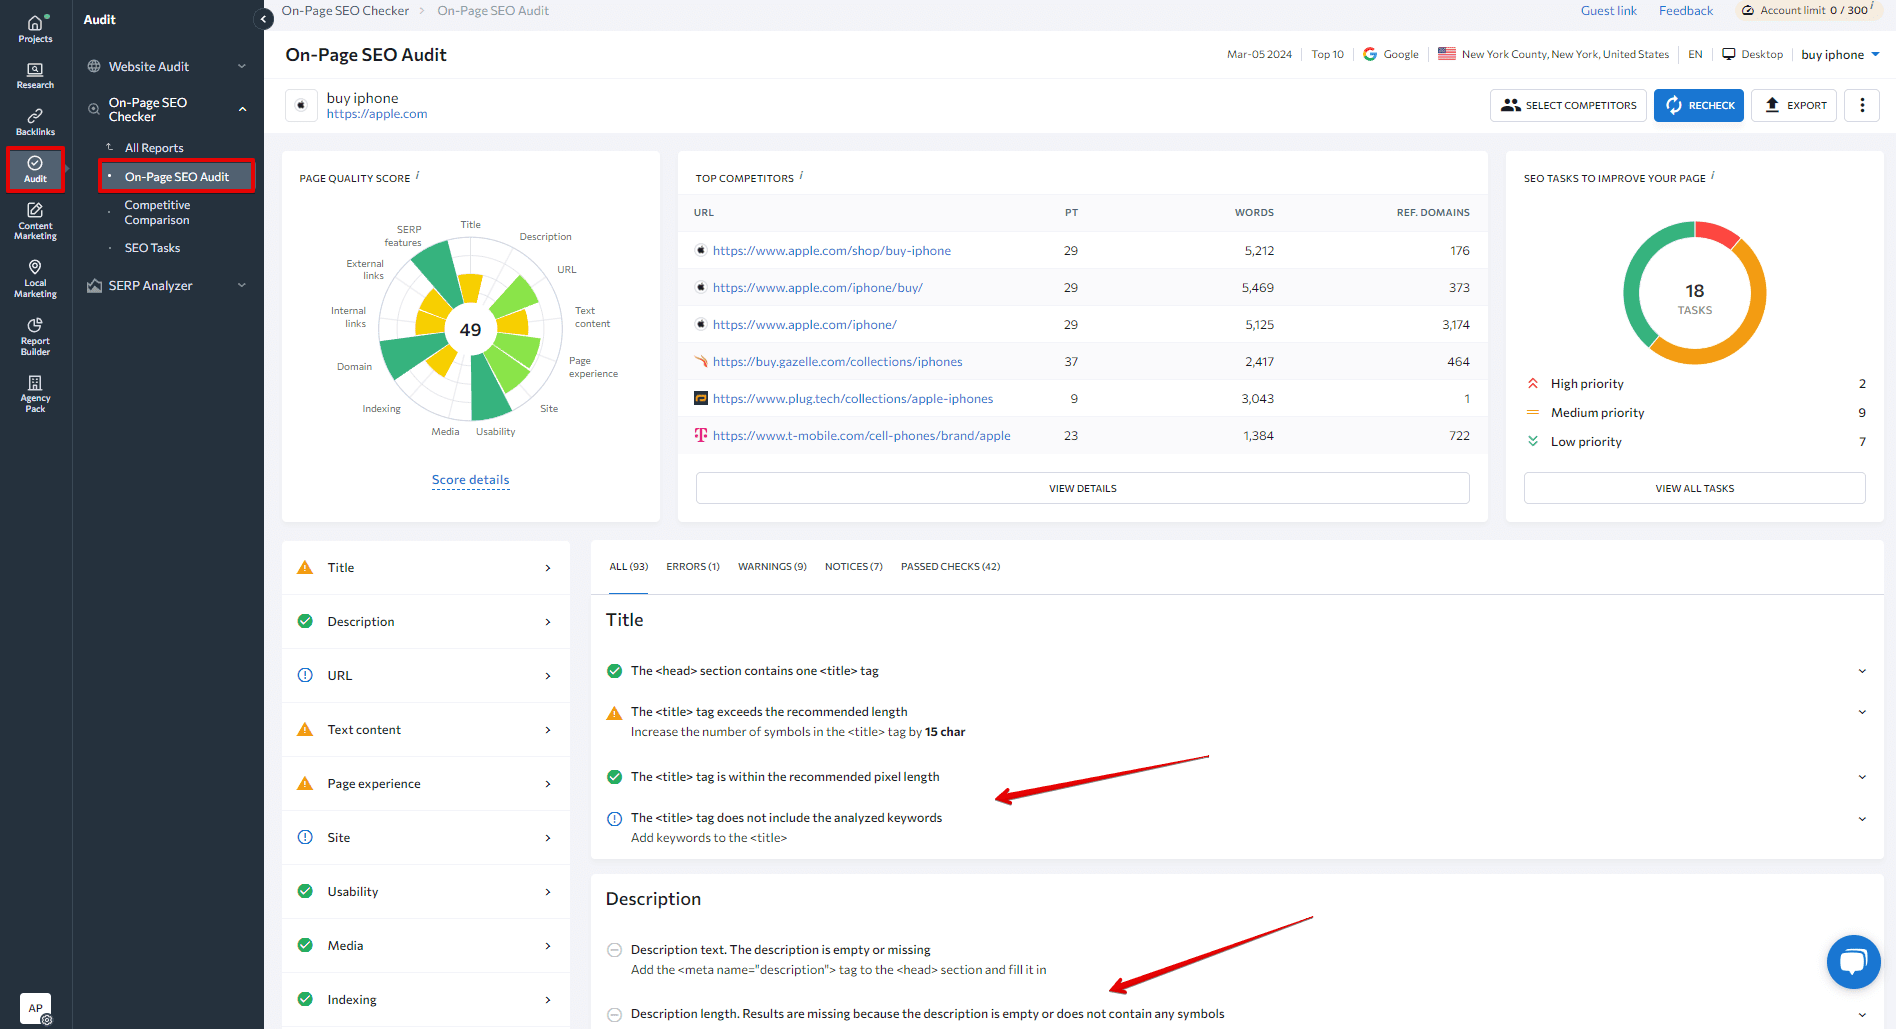Click the Desktop device icon
1896x1029 pixels.
tap(1729, 54)
